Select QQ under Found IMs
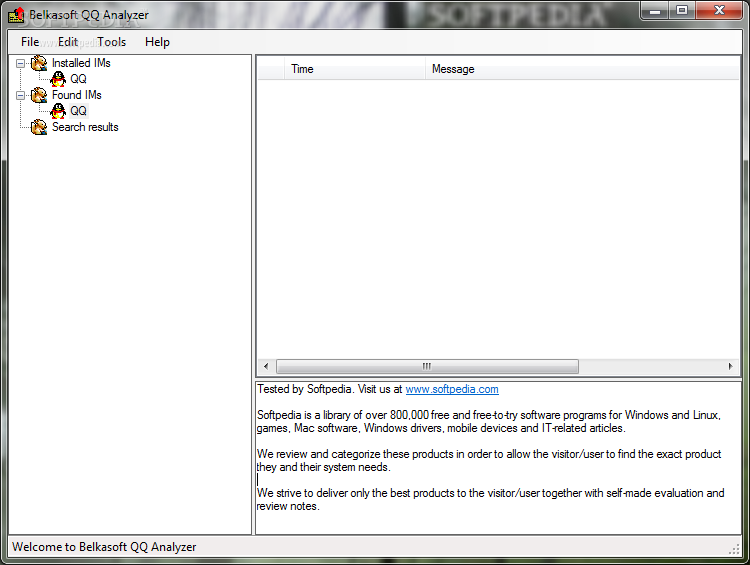This screenshot has width=750, height=565. 78,111
